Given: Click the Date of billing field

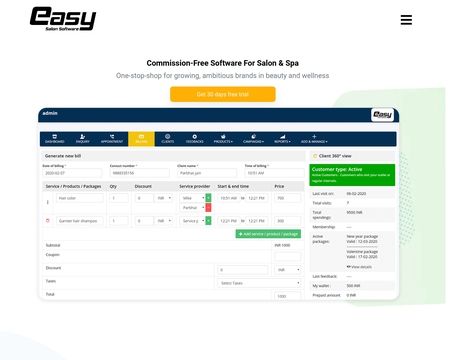Looking at the screenshot, I should [72, 173].
